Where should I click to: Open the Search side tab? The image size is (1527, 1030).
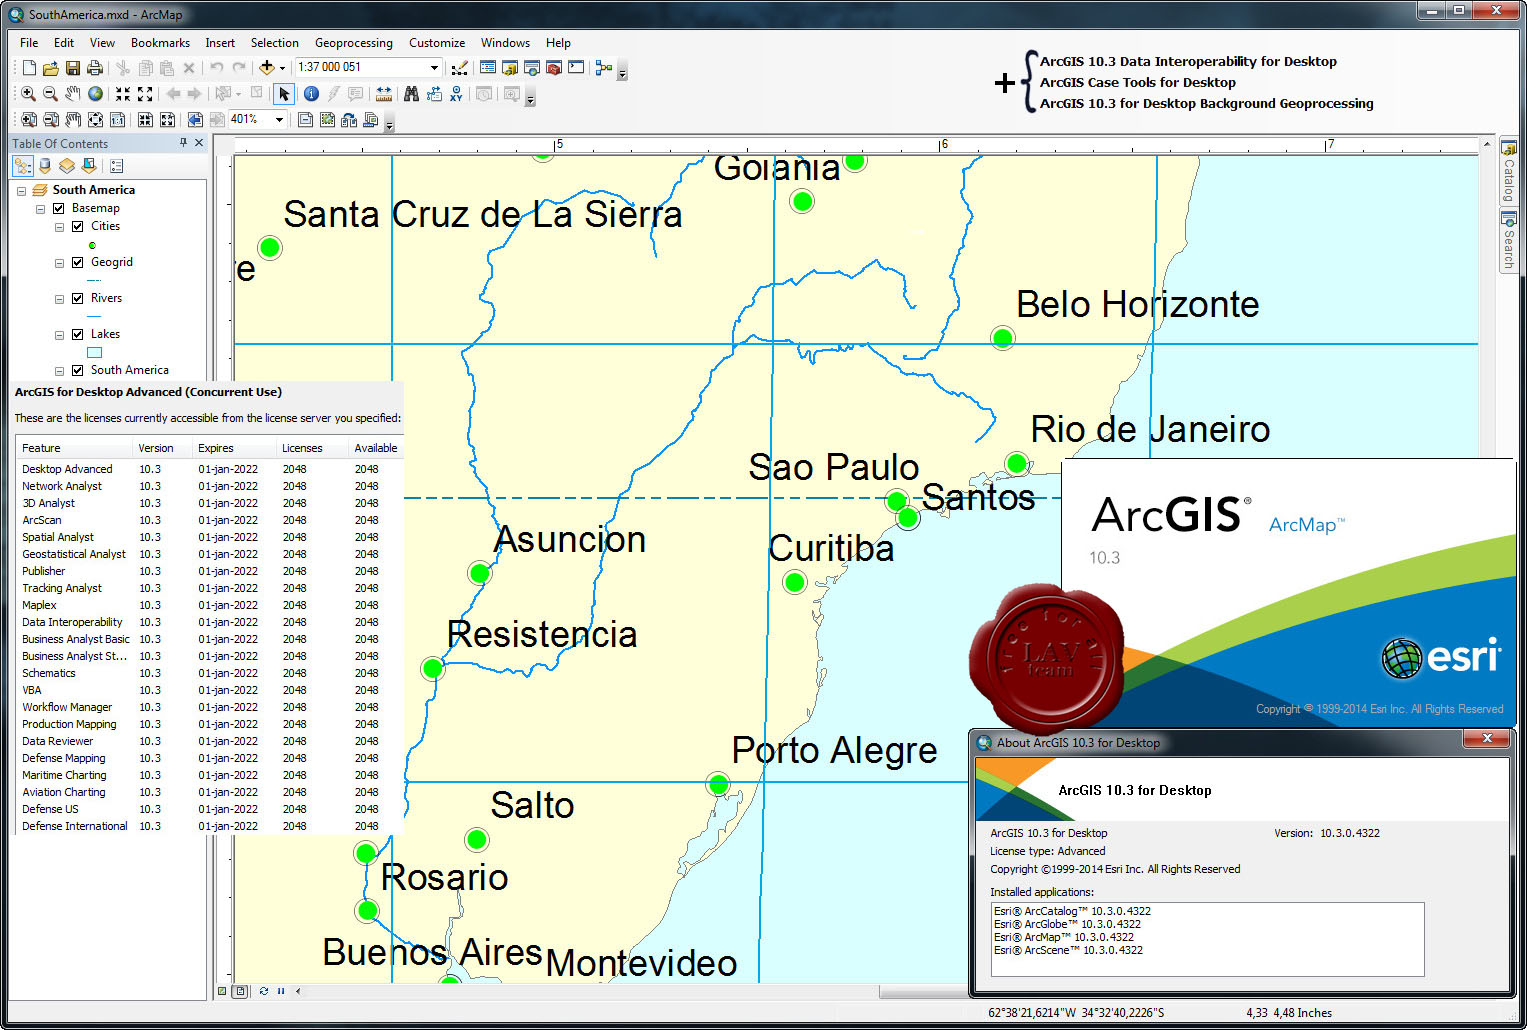tap(1508, 240)
